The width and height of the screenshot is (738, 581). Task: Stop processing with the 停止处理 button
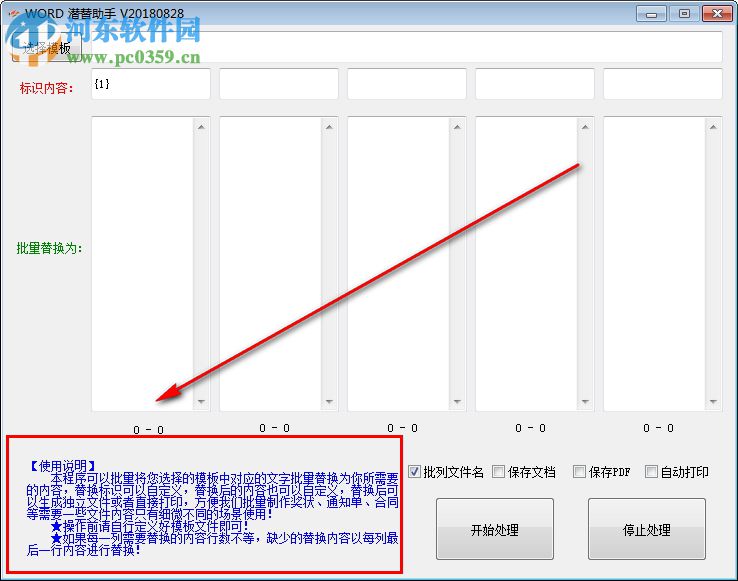[x=647, y=529]
